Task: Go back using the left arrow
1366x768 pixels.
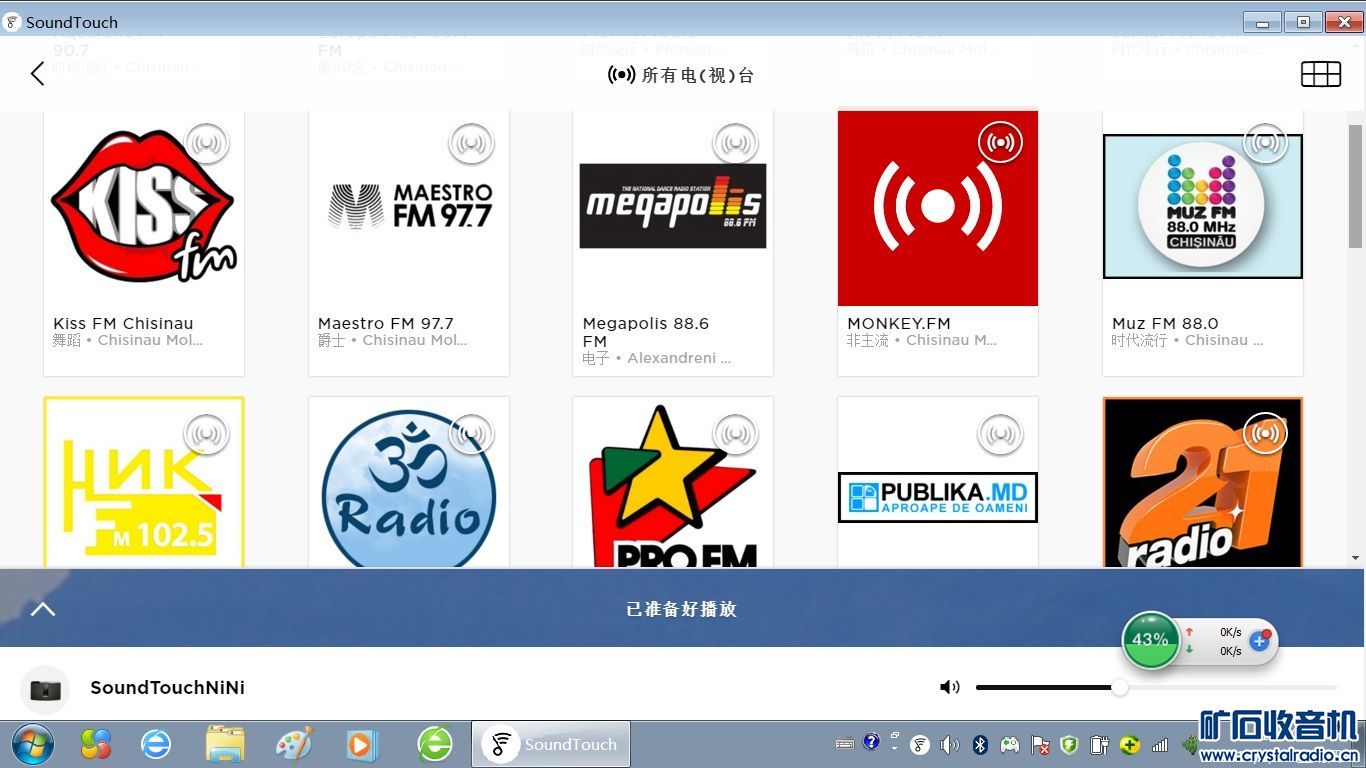Action: pos(38,74)
